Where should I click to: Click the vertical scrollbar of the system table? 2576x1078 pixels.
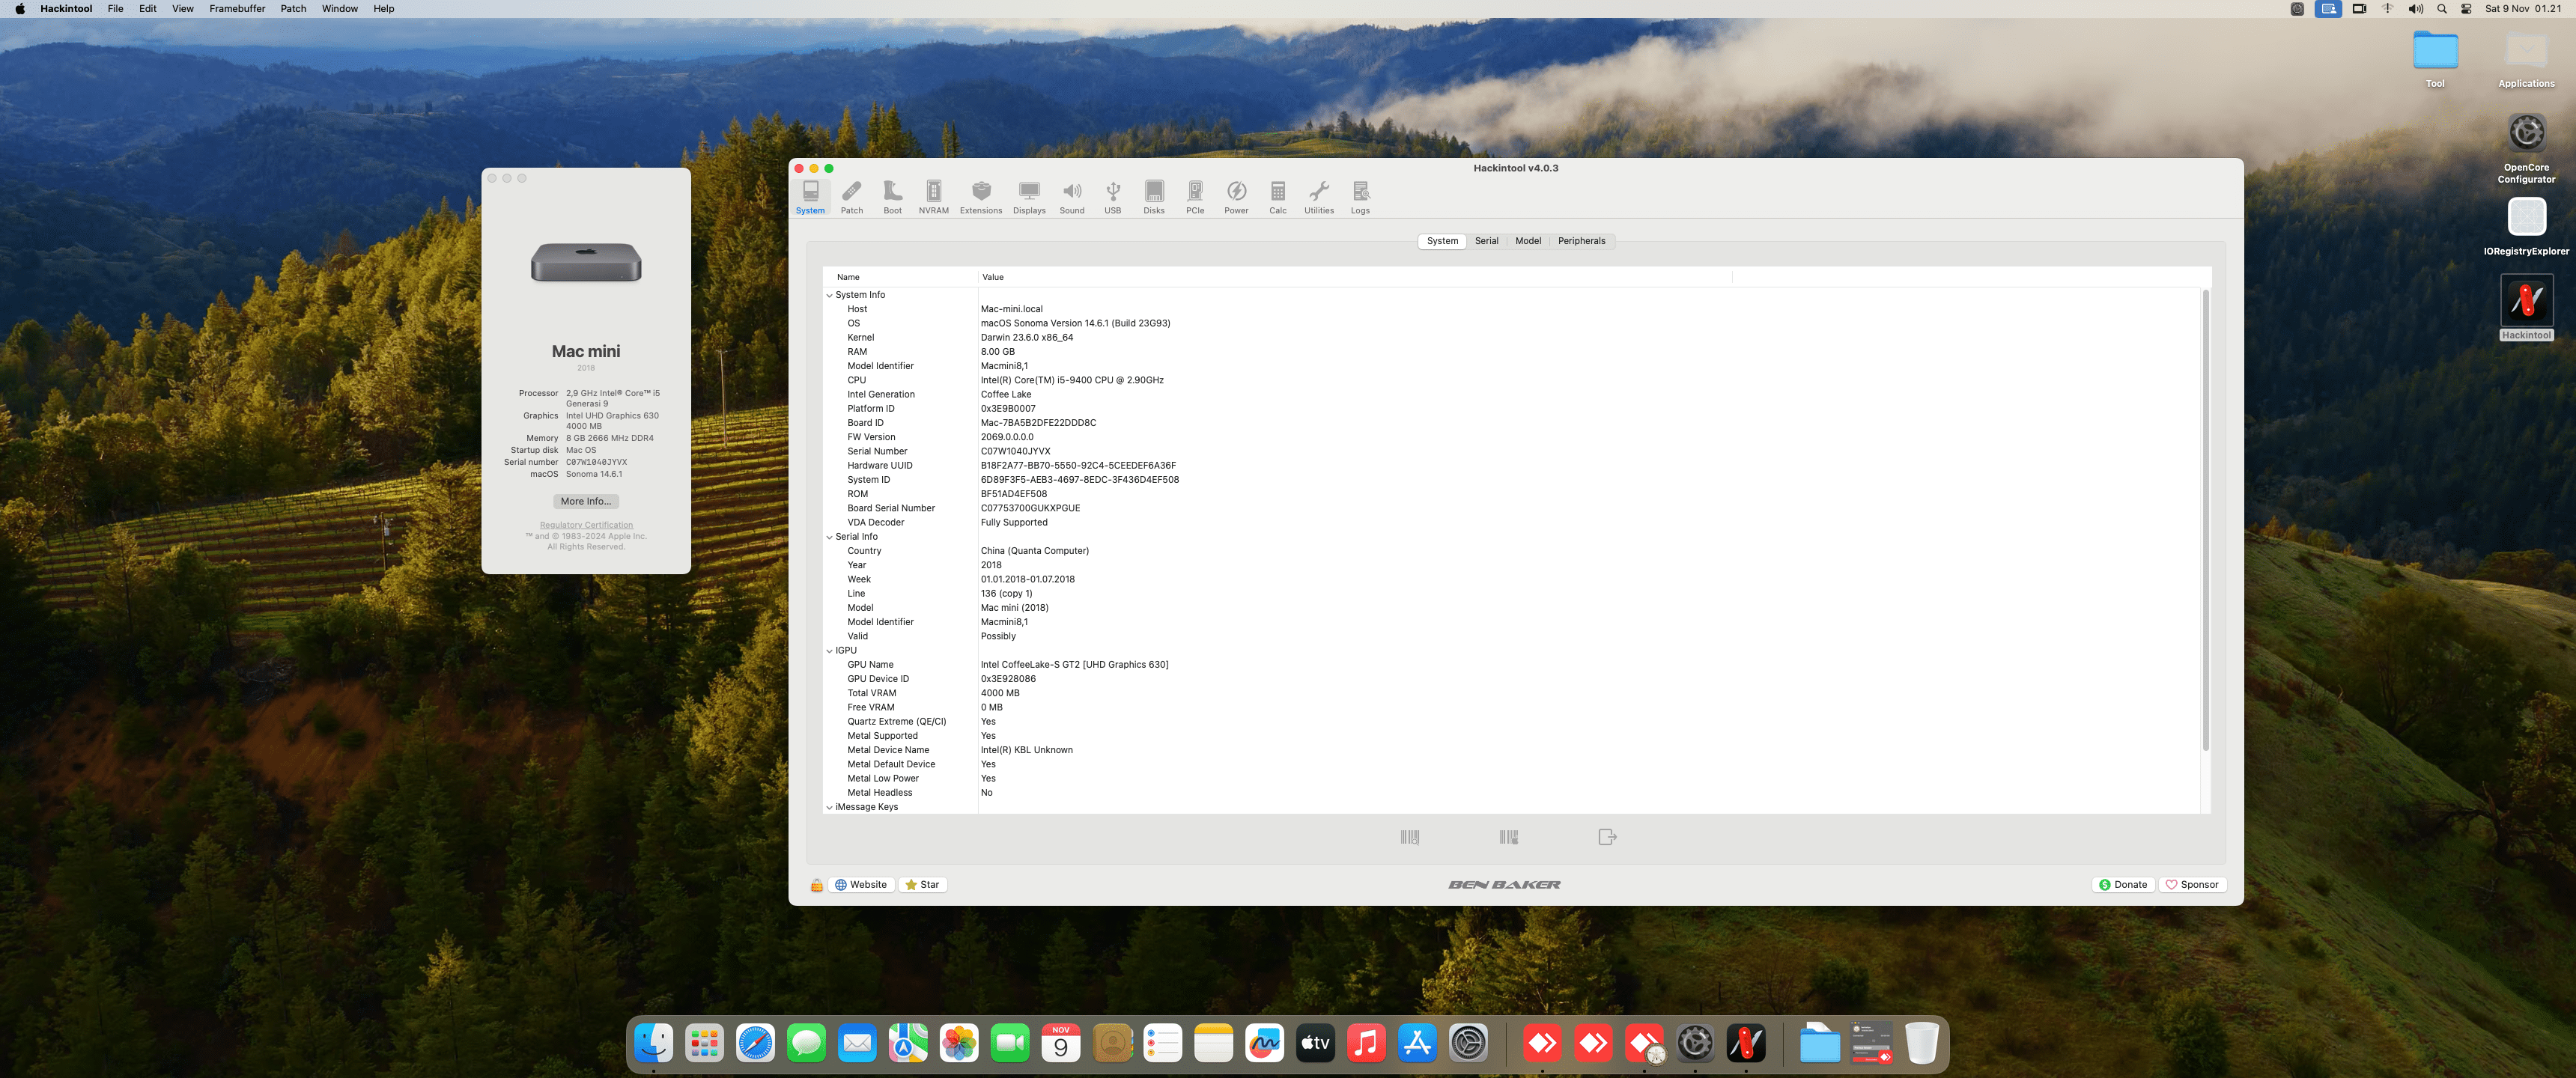pos(2205,520)
